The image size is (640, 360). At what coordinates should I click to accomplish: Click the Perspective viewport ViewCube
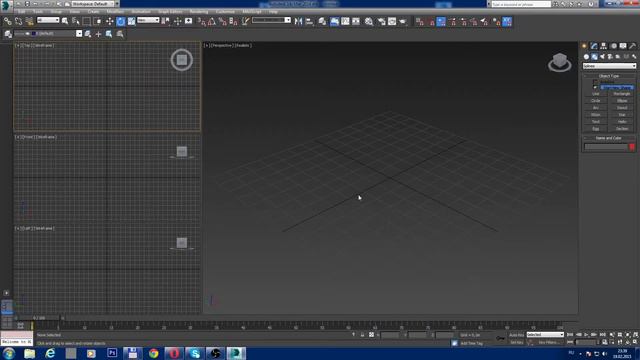pos(560,62)
